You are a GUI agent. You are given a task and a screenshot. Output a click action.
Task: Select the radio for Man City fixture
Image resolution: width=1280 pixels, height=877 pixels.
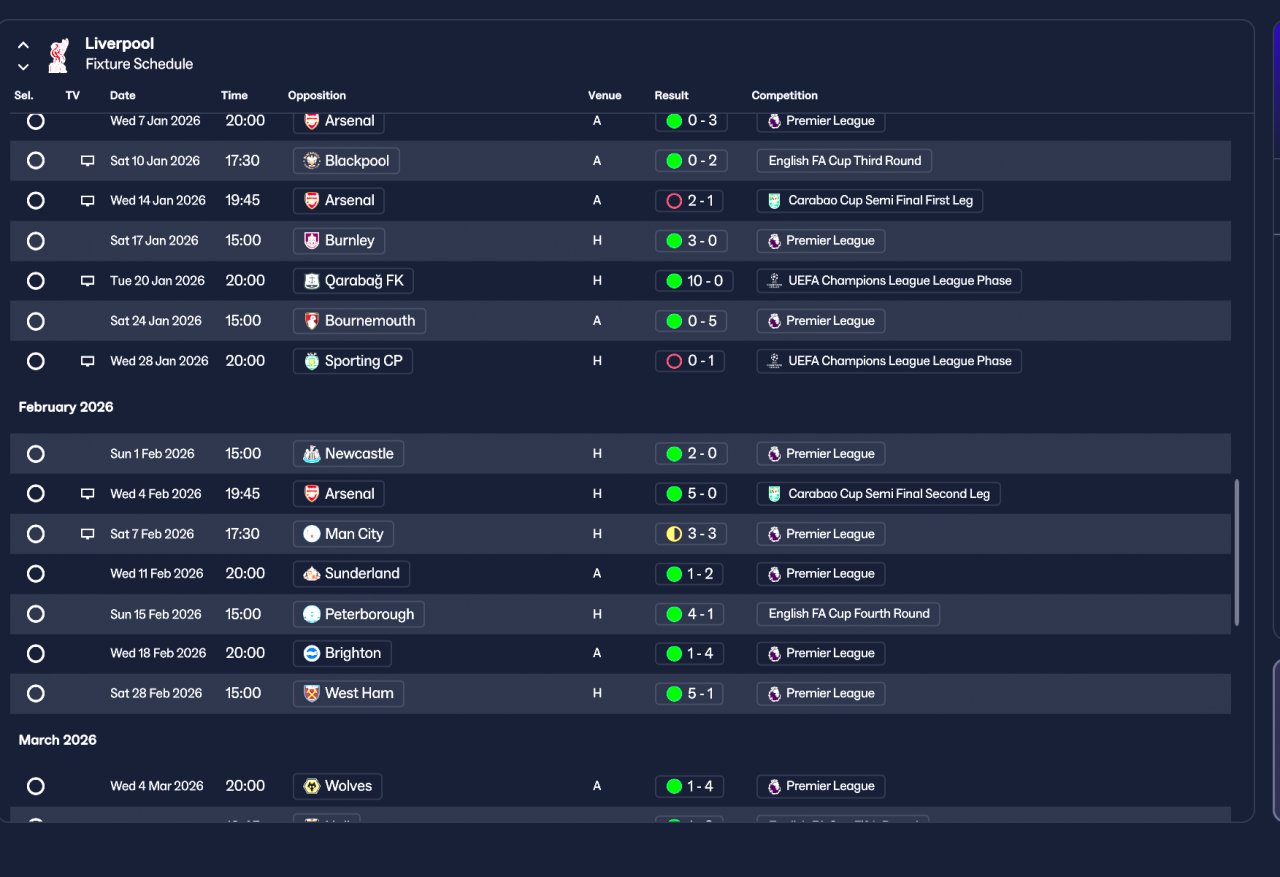[36, 534]
